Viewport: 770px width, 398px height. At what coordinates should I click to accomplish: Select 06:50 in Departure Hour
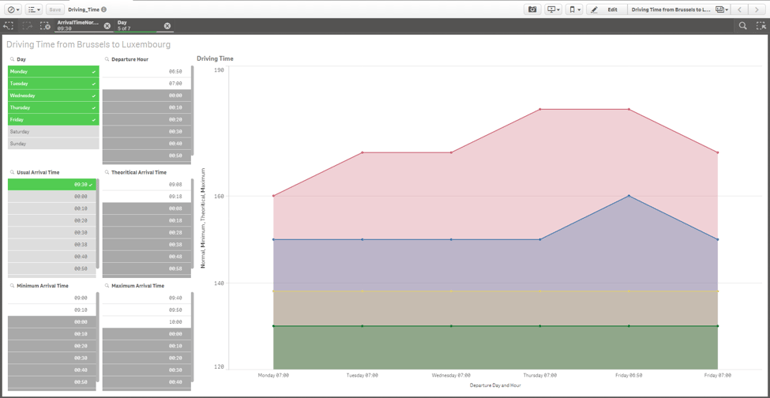coord(146,72)
